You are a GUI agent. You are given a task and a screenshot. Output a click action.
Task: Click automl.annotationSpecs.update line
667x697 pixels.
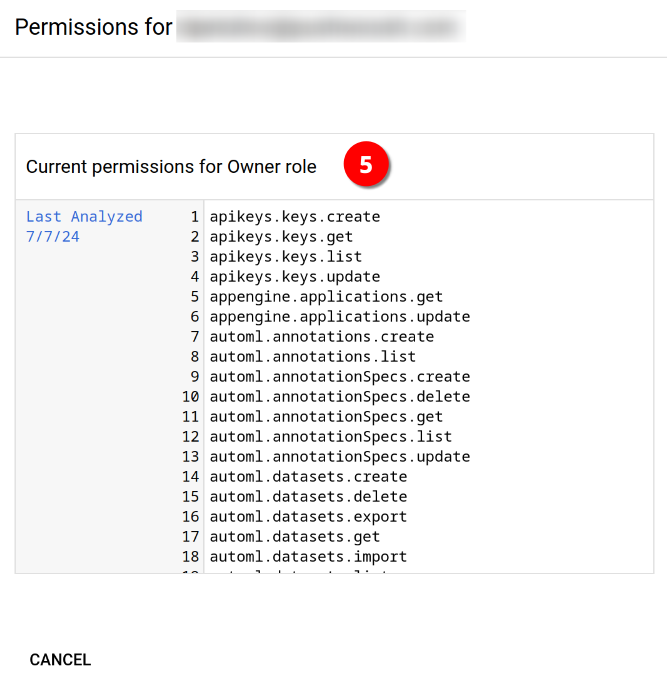tap(340, 457)
